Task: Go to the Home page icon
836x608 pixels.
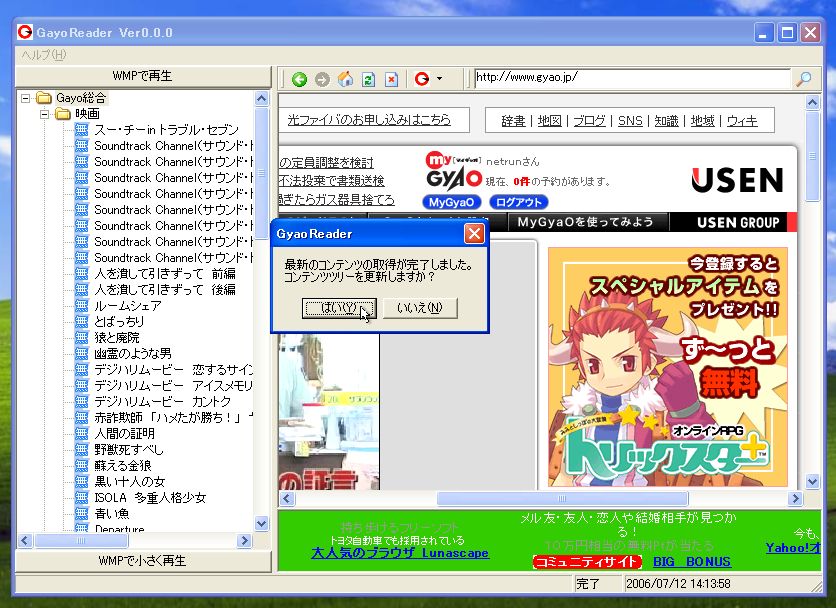Action: point(345,79)
